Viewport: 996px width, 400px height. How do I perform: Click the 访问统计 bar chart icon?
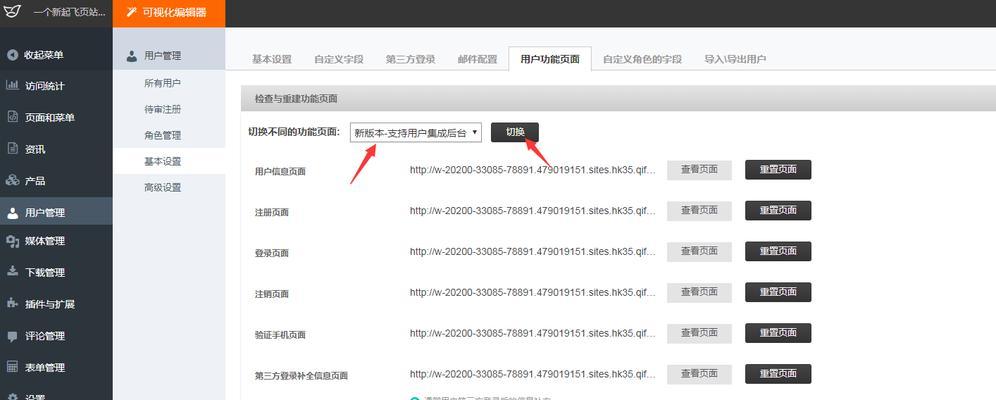tap(12, 86)
